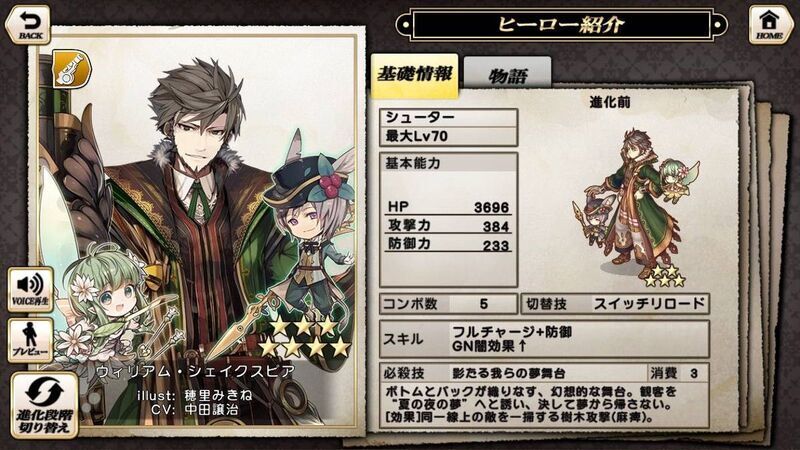Viewport: 800px width, 450px height.
Task: Toggle evolution stage with 進化段階切り替え
Action: [x=45, y=405]
